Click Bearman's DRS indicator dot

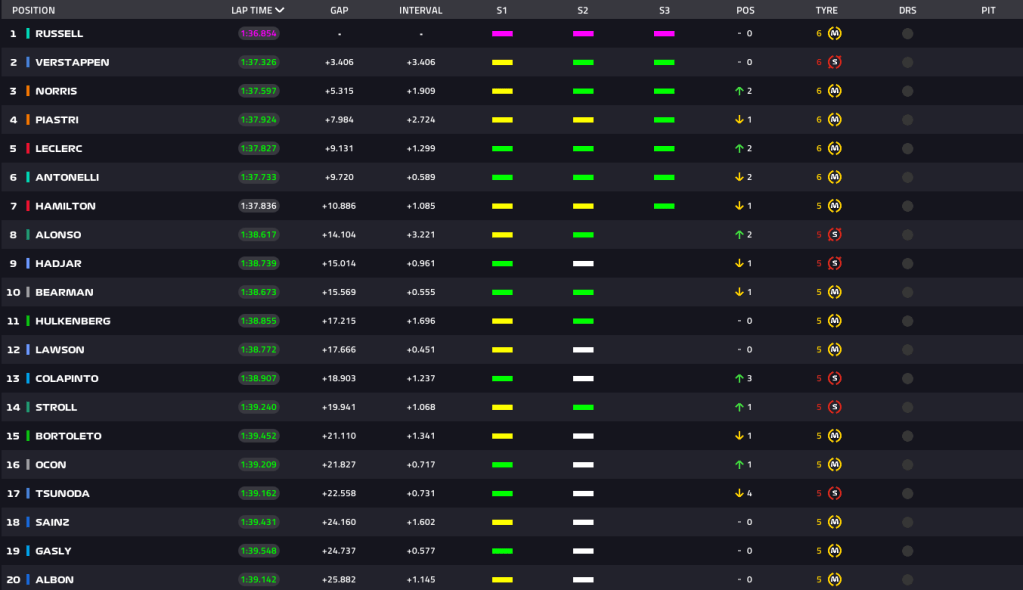click(x=908, y=292)
